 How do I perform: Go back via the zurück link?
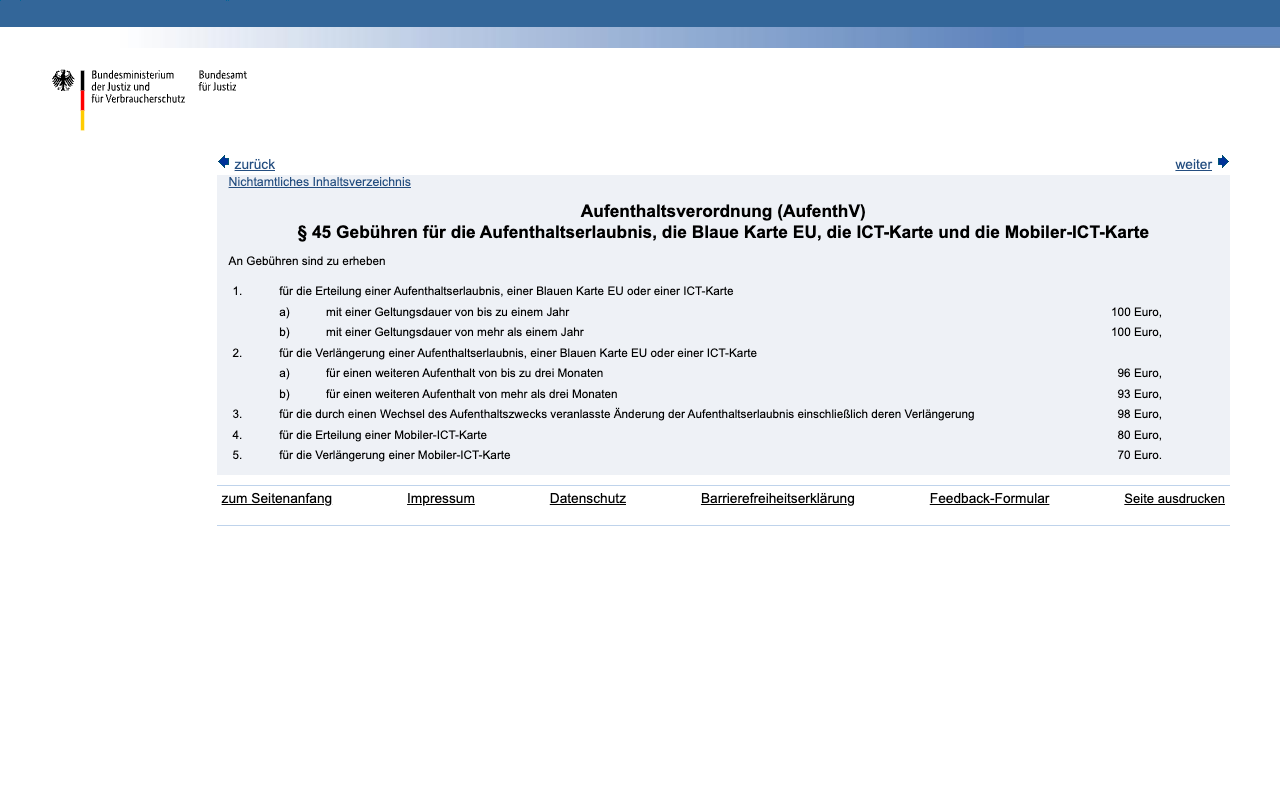tap(255, 164)
